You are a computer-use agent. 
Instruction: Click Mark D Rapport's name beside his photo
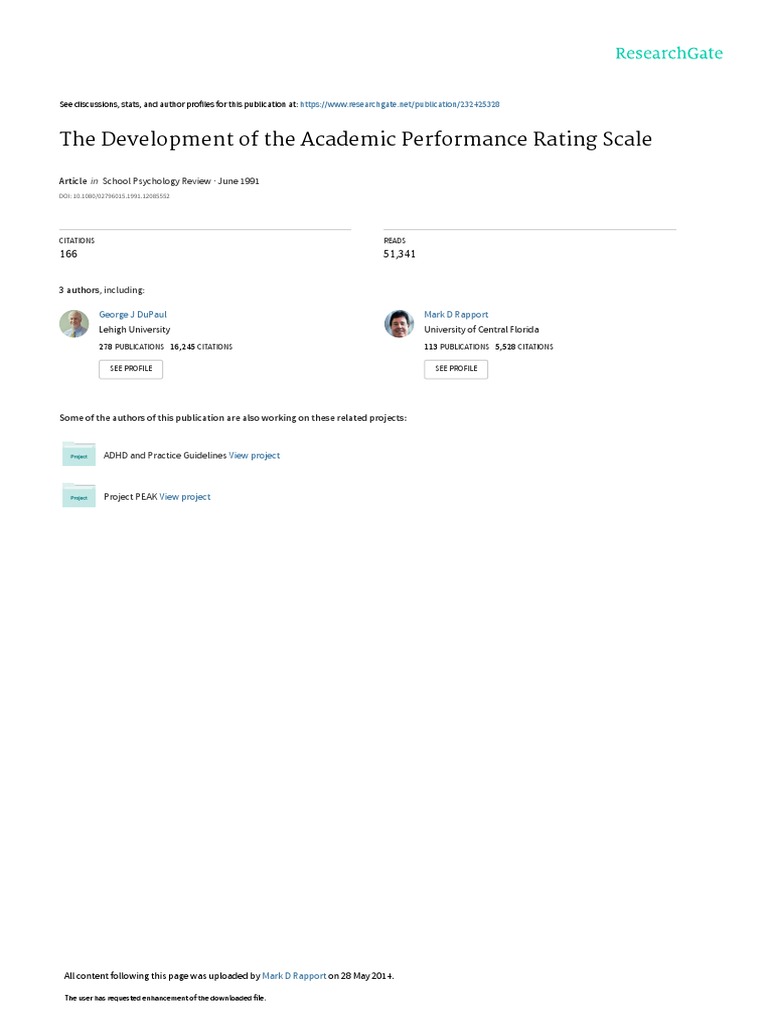tap(456, 314)
